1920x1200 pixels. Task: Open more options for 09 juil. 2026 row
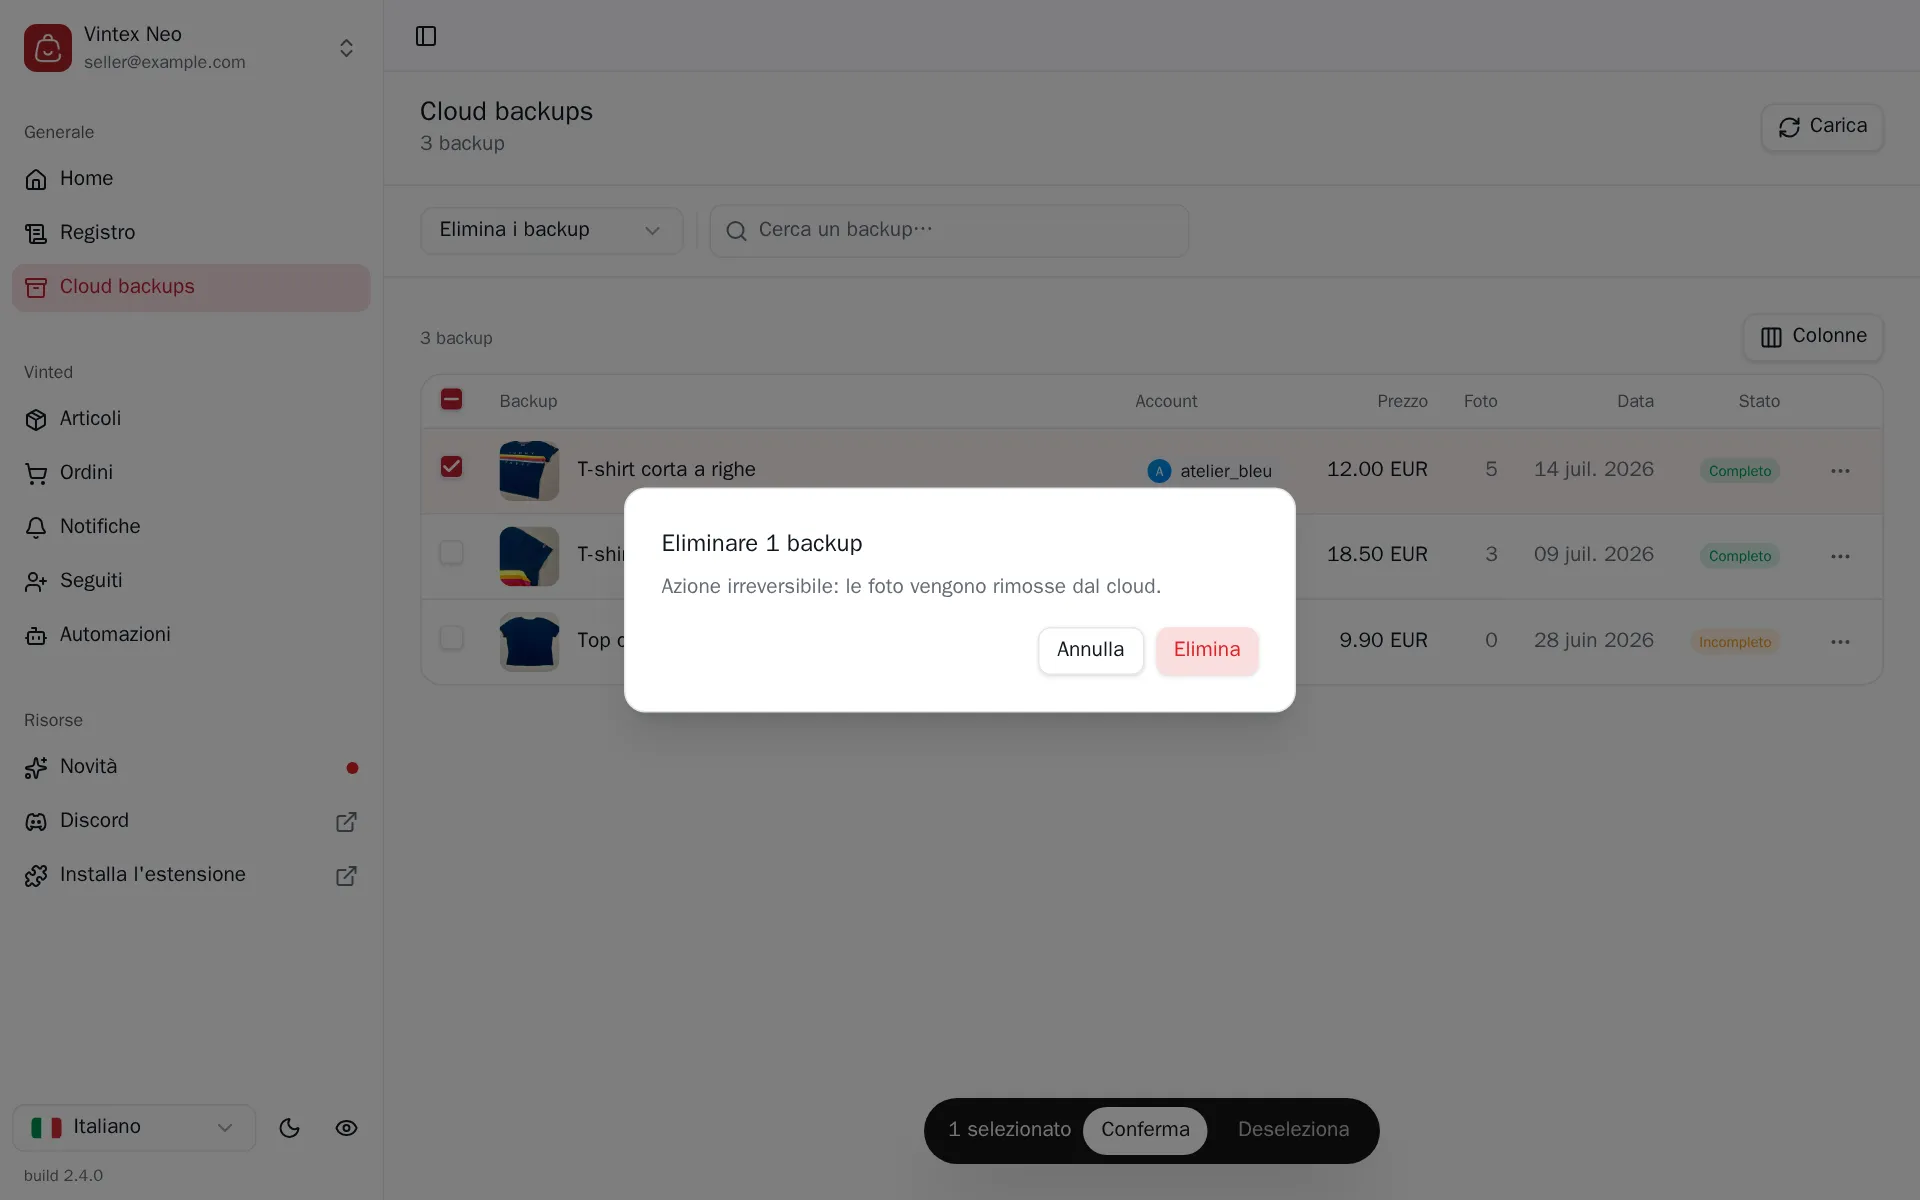click(1840, 556)
